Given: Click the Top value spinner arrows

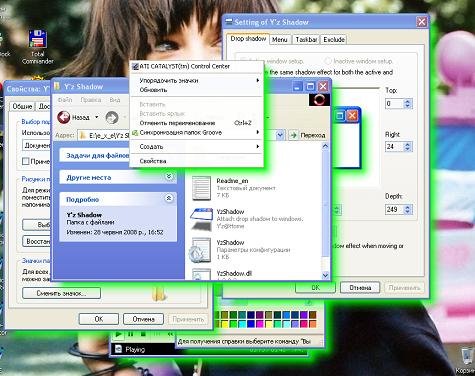Looking at the screenshot, I should [408, 104].
